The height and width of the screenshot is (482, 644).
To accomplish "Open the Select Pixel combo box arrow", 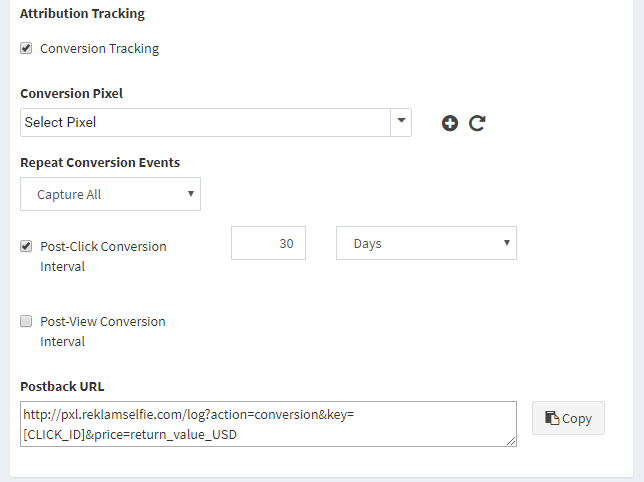I will click(x=401, y=122).
